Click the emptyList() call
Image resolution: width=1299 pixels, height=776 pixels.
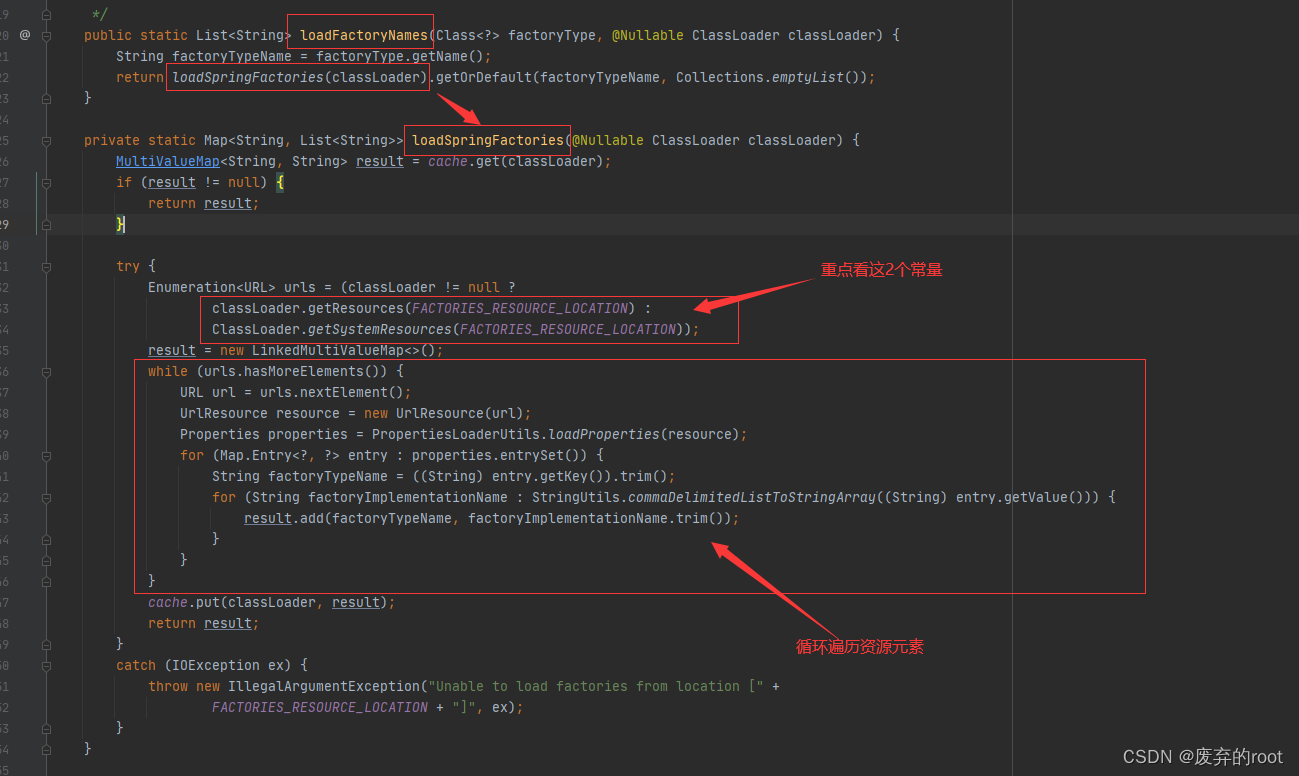(x=816, y=77)
